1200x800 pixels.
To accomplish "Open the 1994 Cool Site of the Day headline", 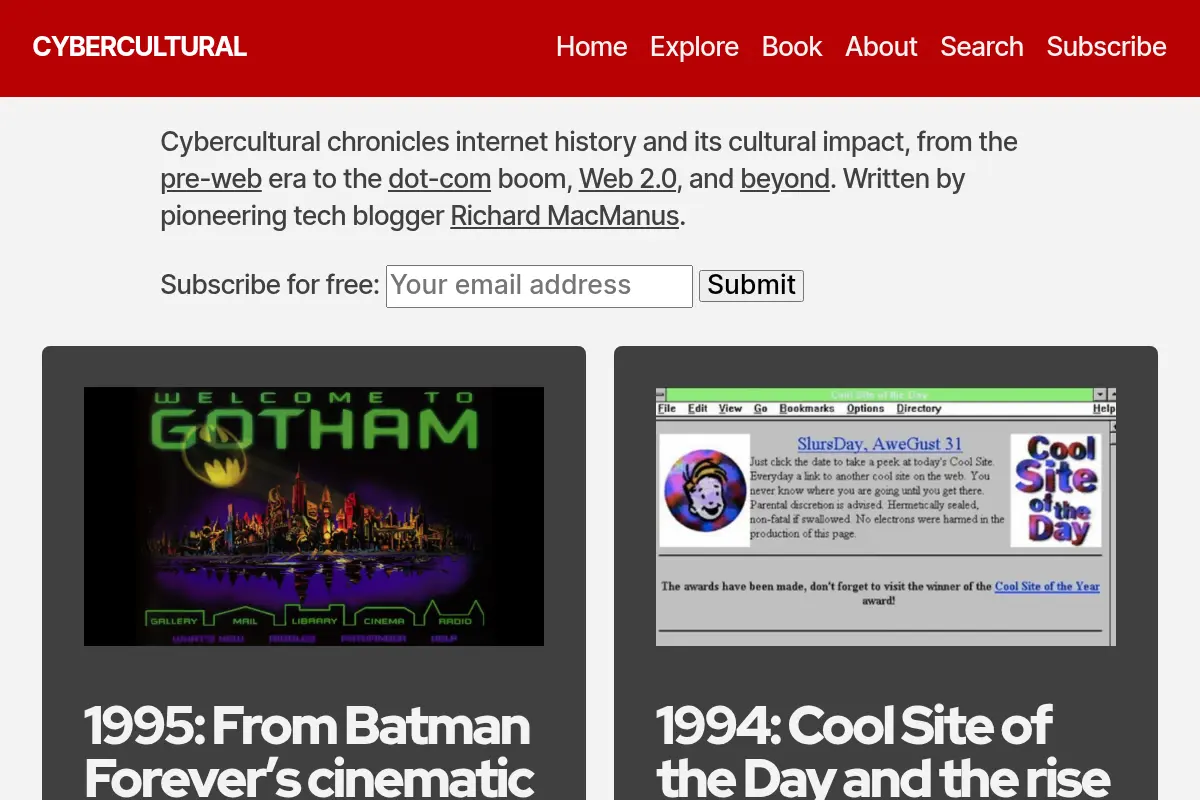I will pyautogui.click(x=883, y=752).
